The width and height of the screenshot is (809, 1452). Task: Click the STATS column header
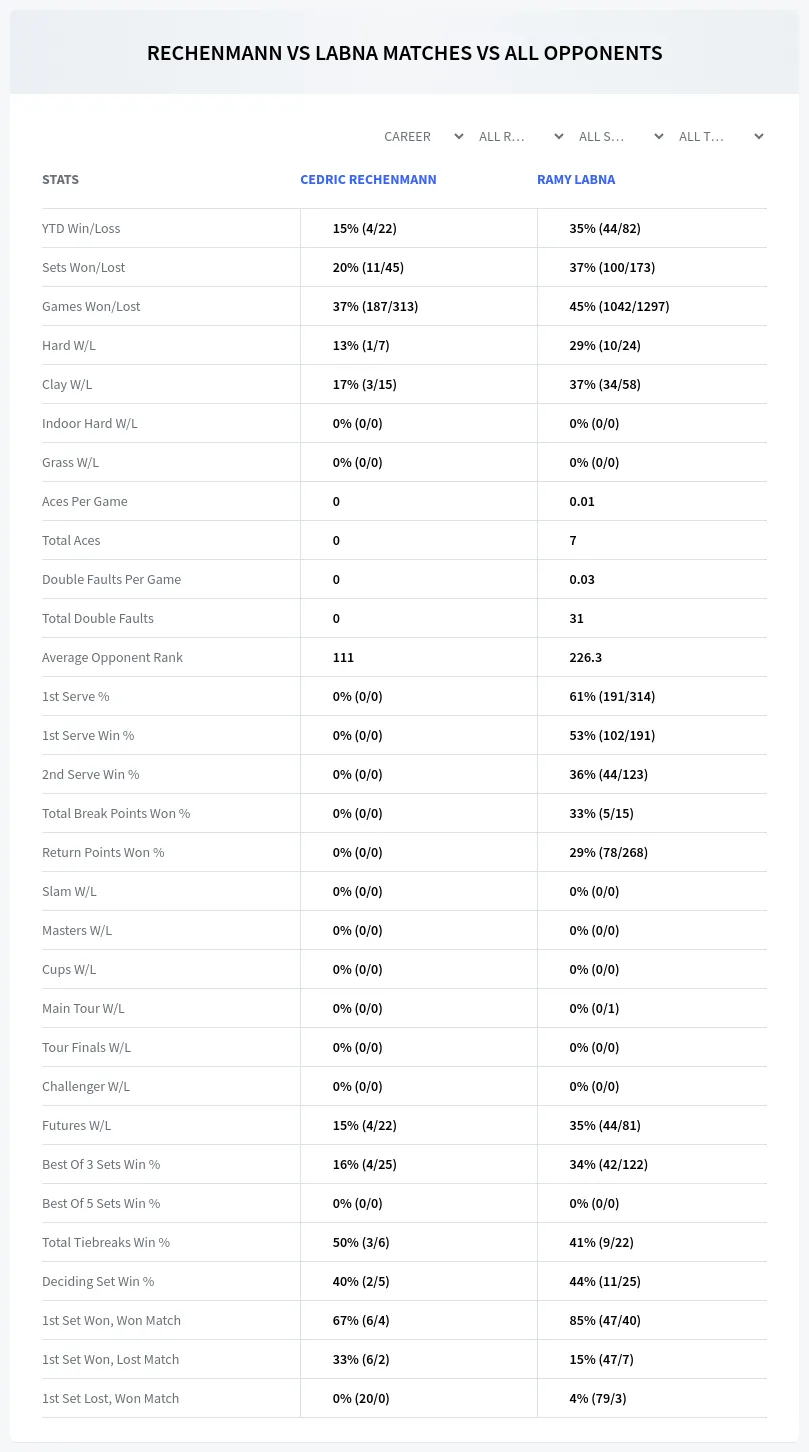(60, 180)
